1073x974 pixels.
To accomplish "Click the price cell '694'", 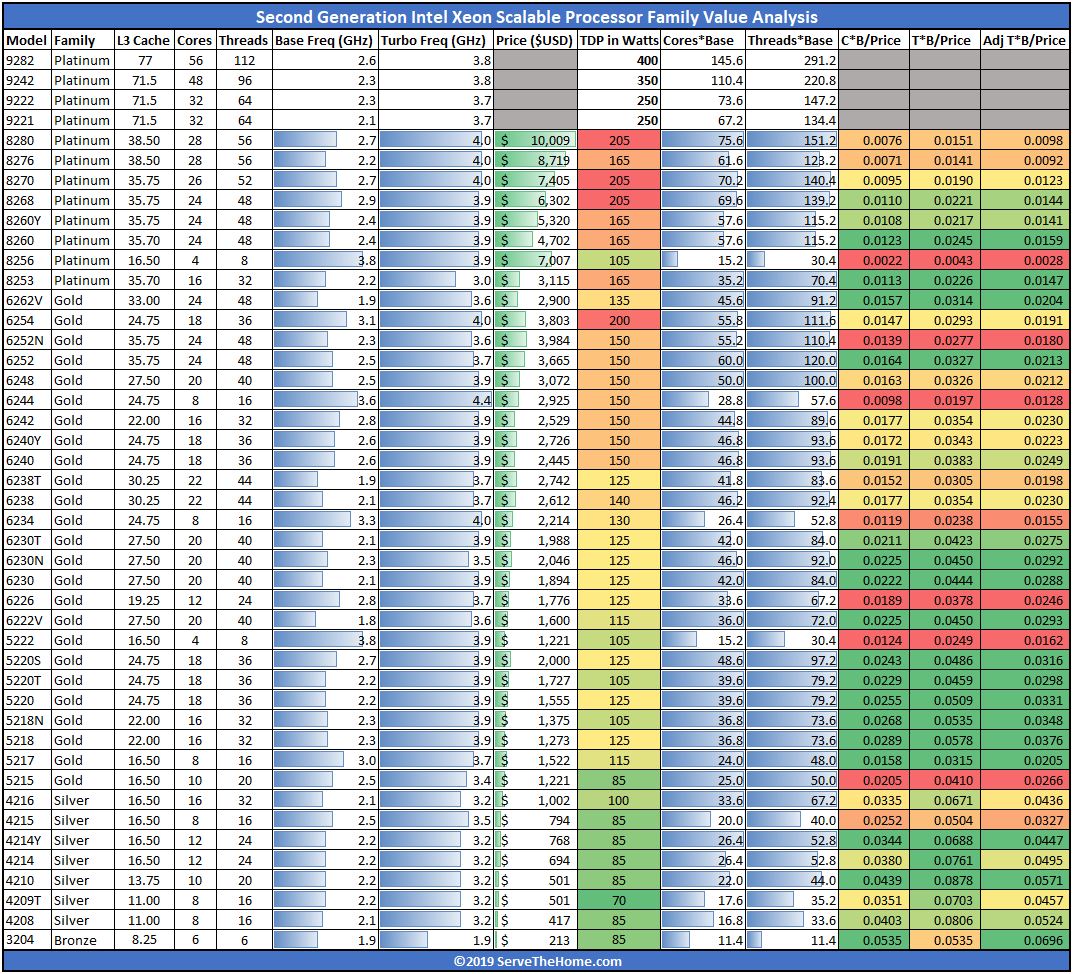I will click(x=535, y=860).
